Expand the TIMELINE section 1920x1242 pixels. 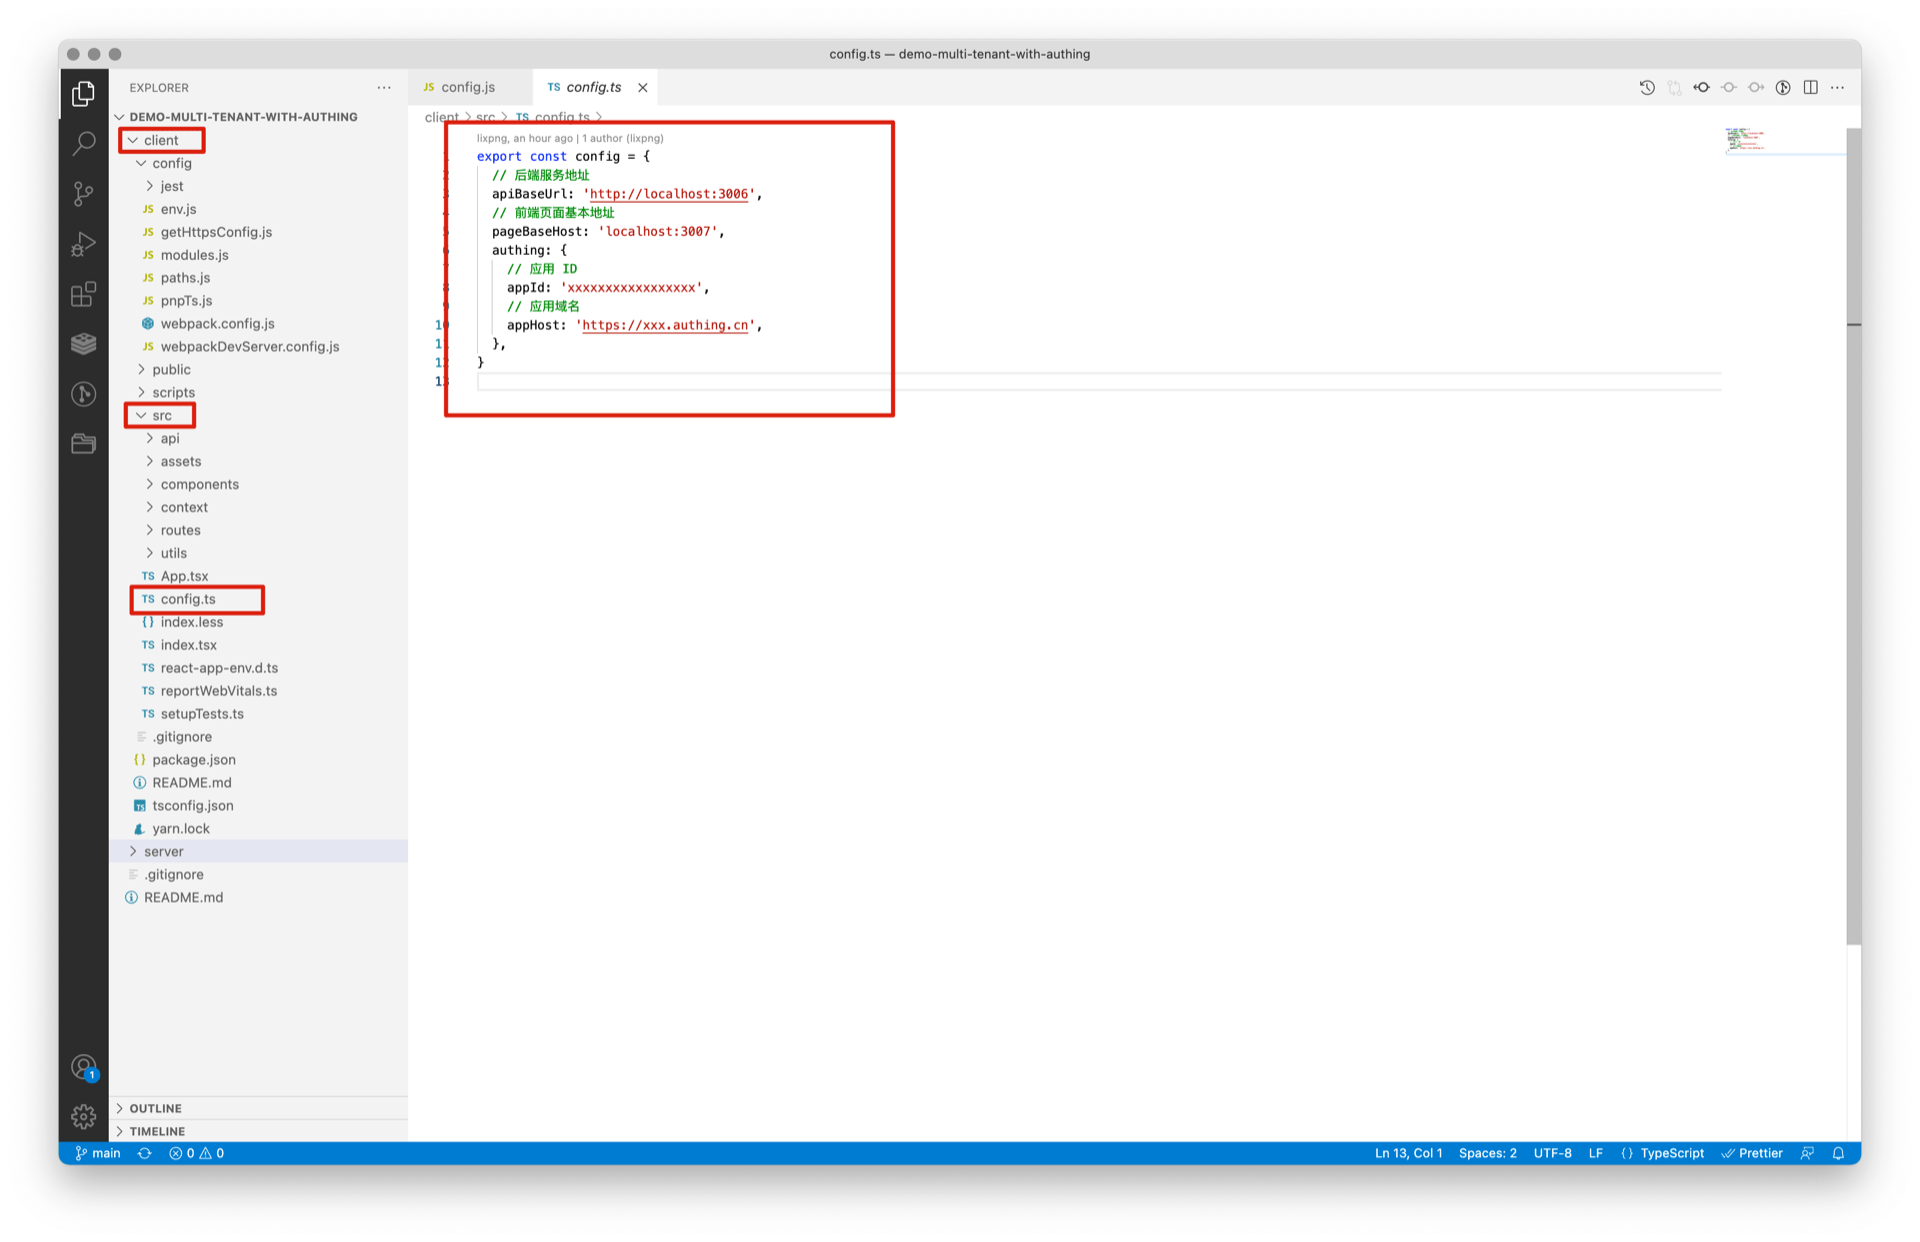[157, 1131]
